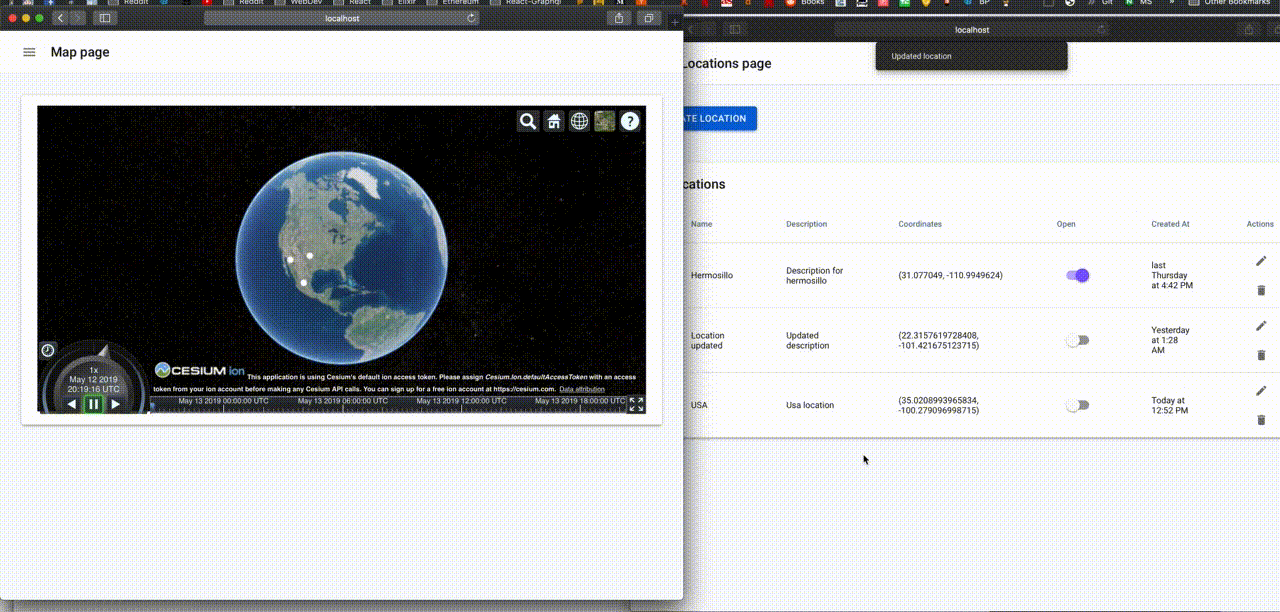Click the southernmost white location marker on globe

tap(304, 283)
